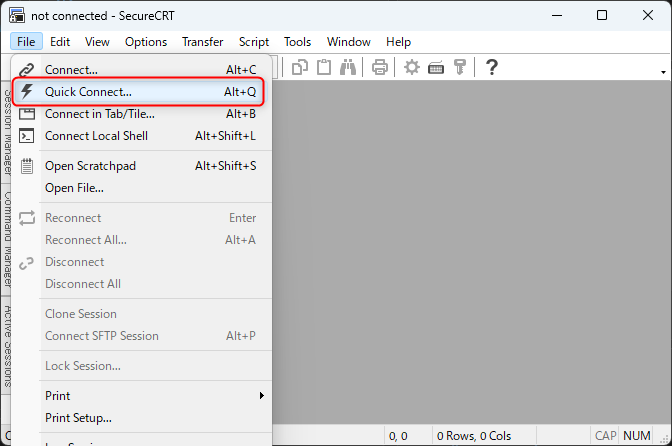
Task: Open the Command Manager side tab
Action: pyautogui.click(x=6, y=240)
